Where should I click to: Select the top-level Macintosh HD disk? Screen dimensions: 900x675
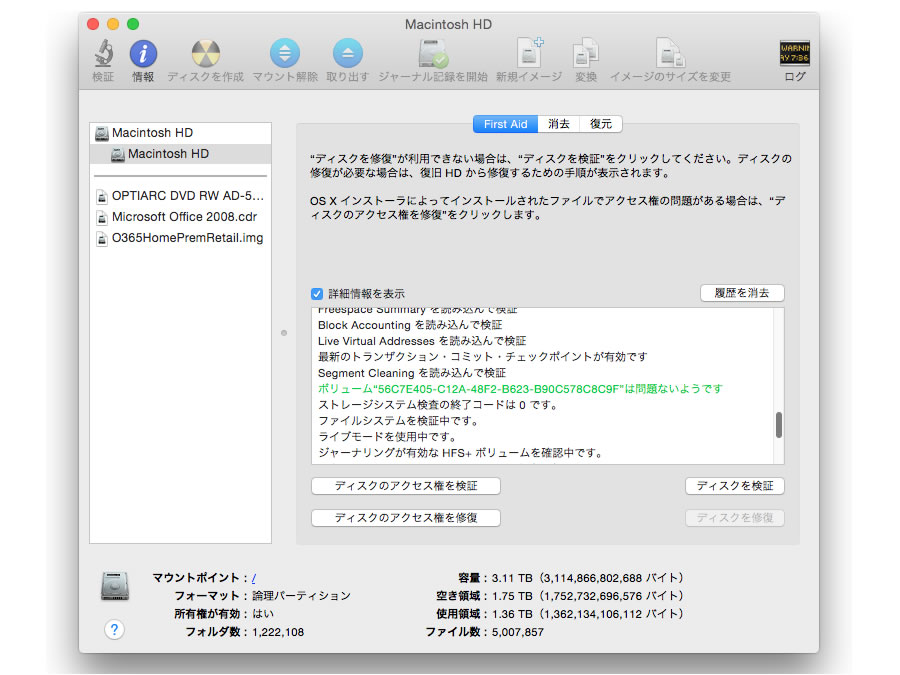click(x=181, y=133)
